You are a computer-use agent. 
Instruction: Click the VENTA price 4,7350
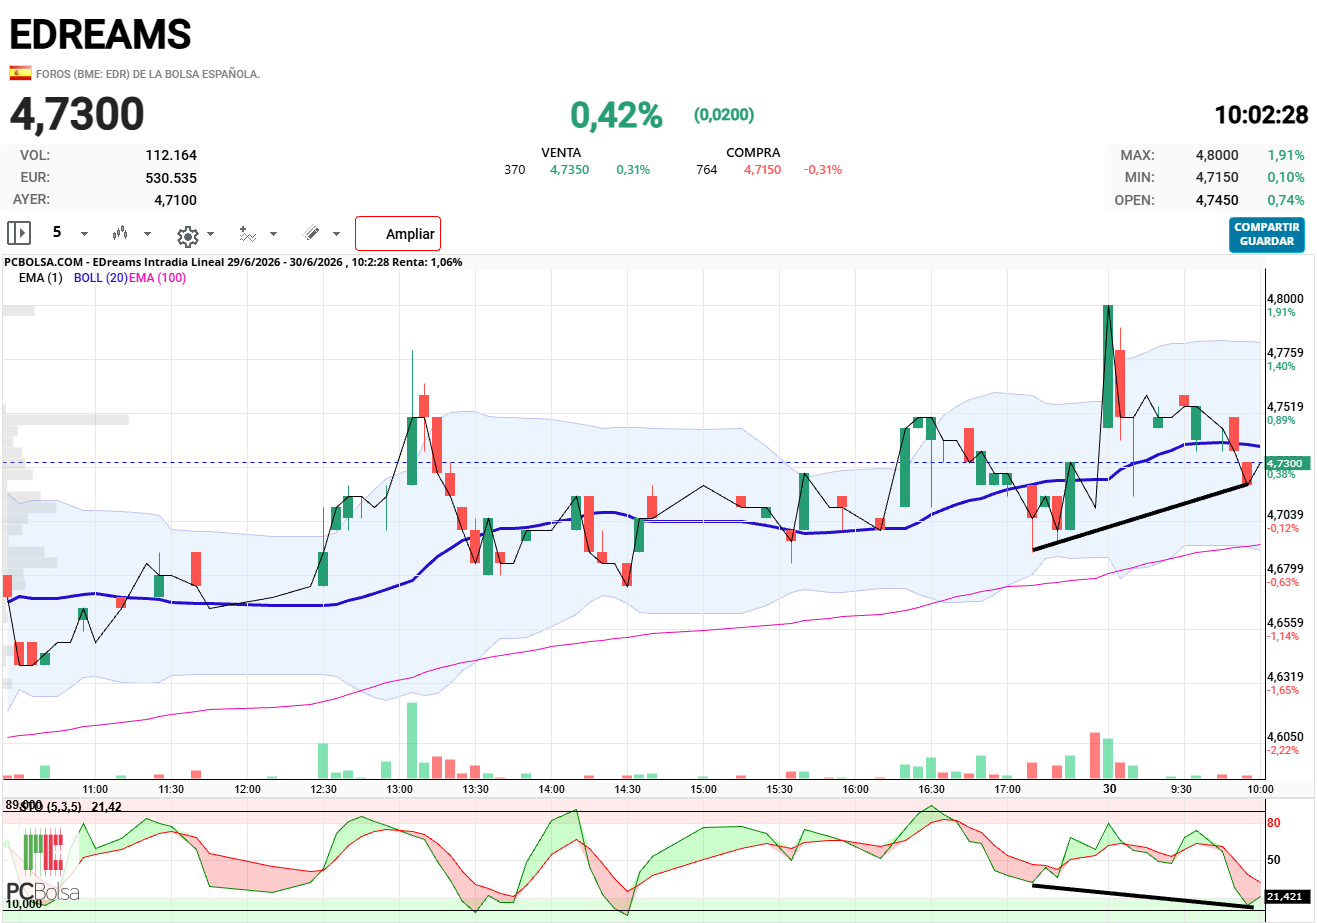pyautogui.click(x=569, y=170)
